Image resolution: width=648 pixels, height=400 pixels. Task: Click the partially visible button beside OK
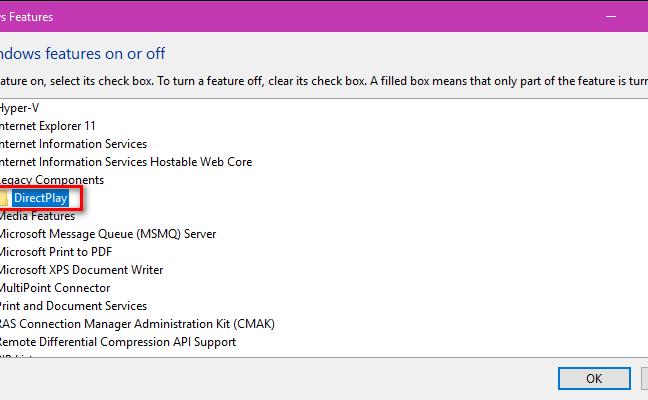(x=644, y=379)
